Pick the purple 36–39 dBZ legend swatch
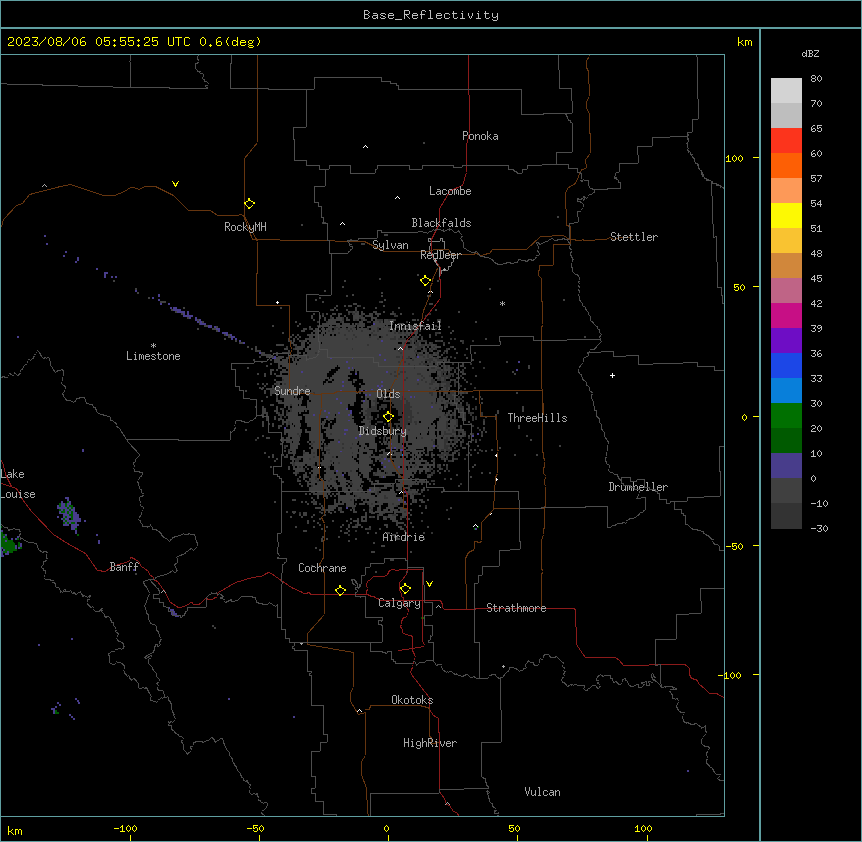The image size is (862, 842). 786,341
